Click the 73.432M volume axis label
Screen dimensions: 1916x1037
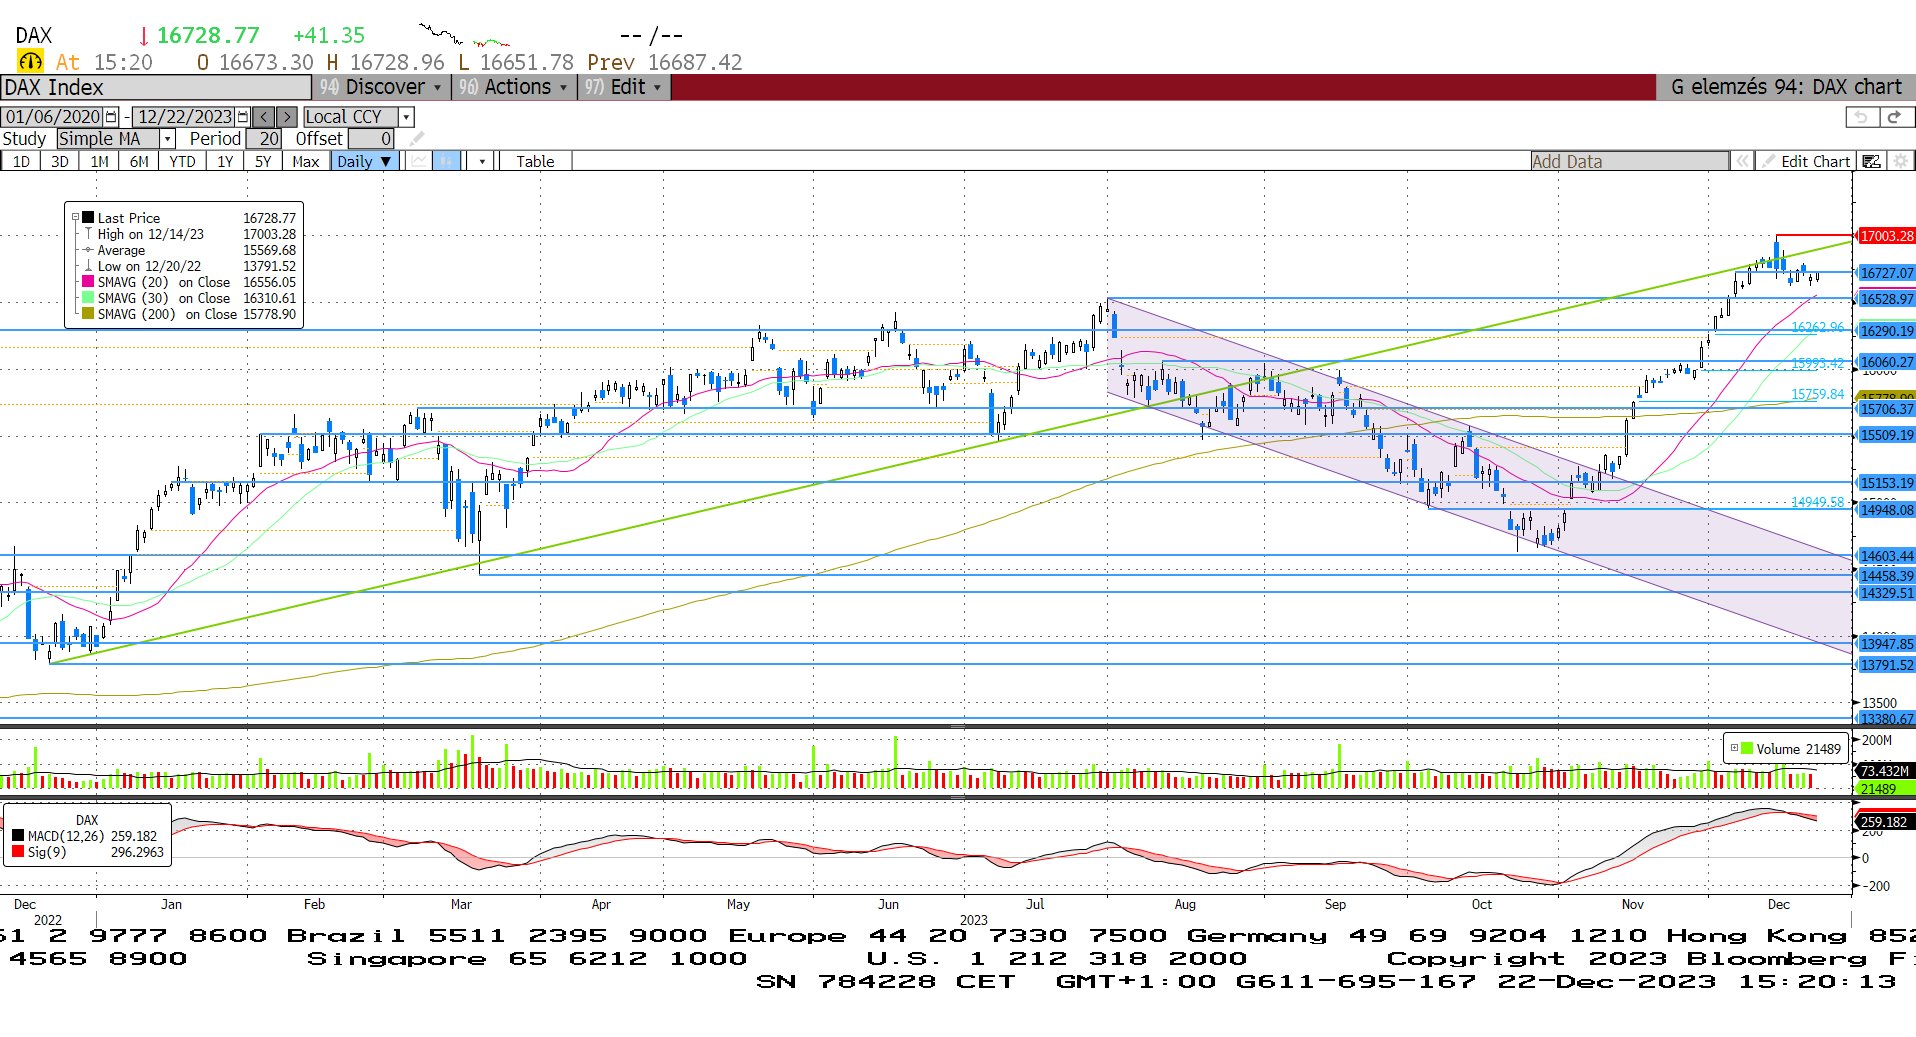click(x=1884, y=771)
